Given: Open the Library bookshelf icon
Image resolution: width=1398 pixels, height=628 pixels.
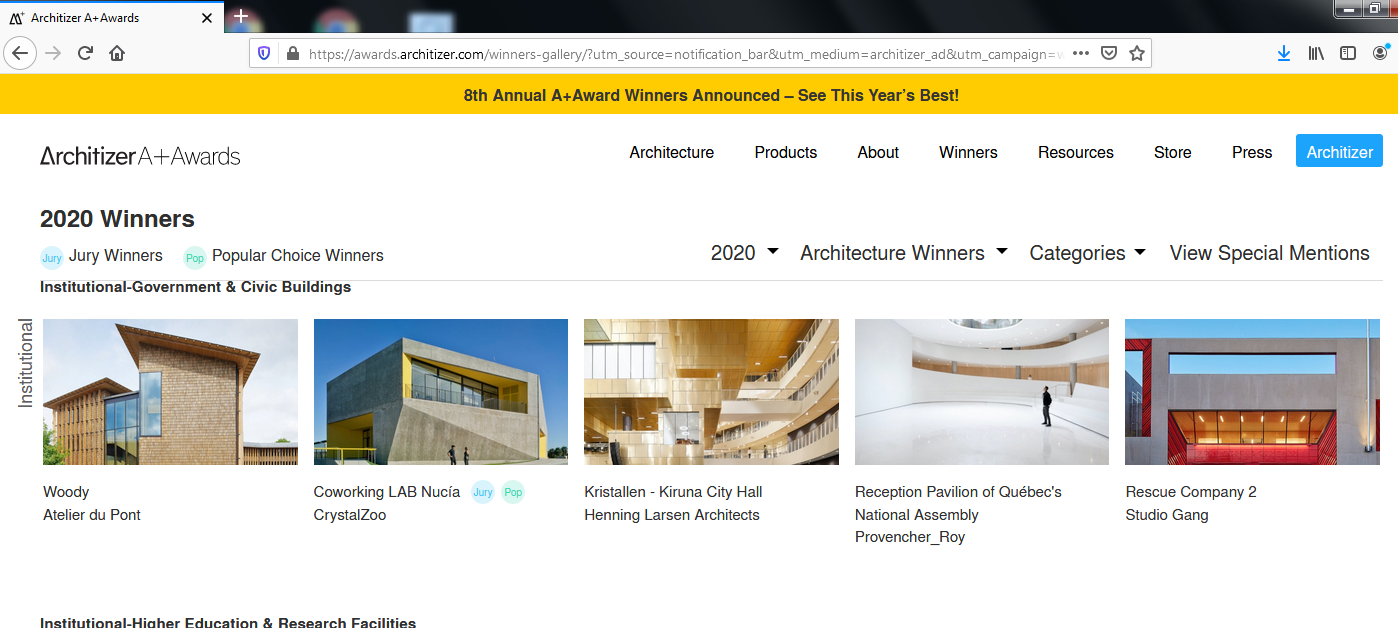Looking at the screenshot, I should 1316,53.
